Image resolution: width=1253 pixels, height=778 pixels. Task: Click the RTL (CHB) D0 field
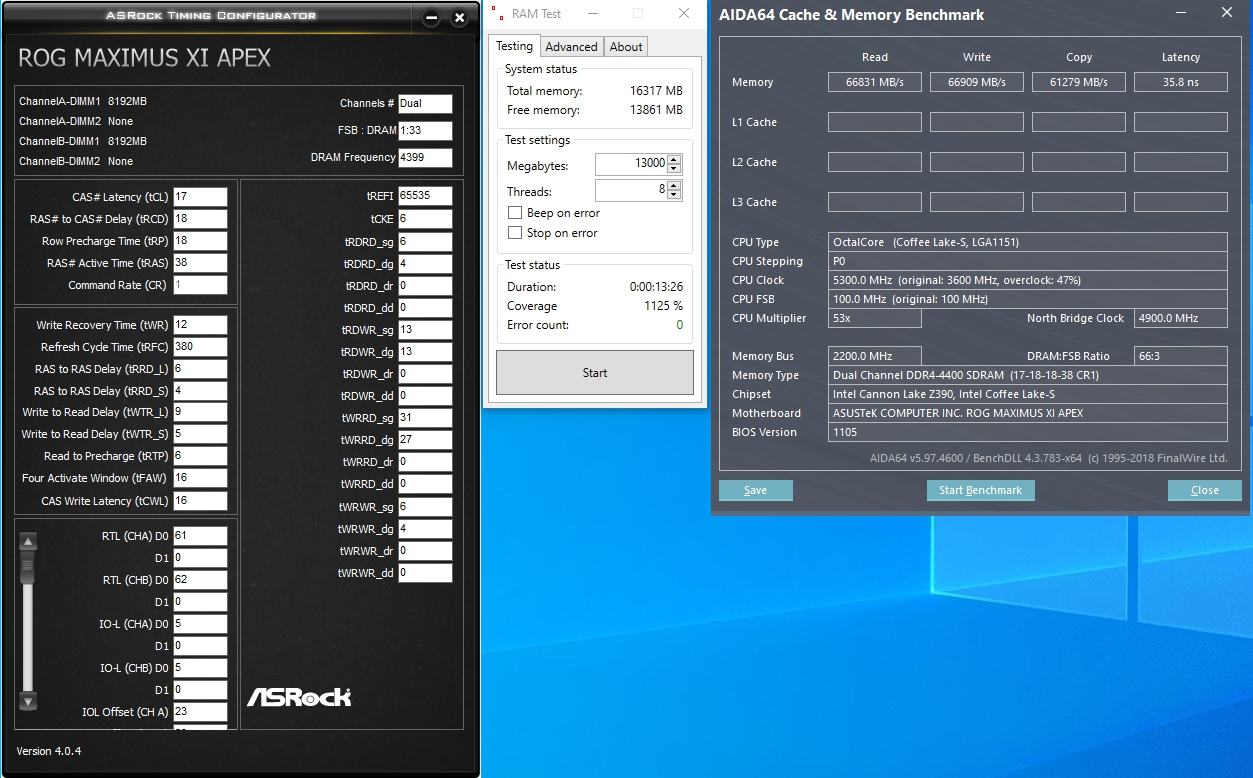[200, 580]
